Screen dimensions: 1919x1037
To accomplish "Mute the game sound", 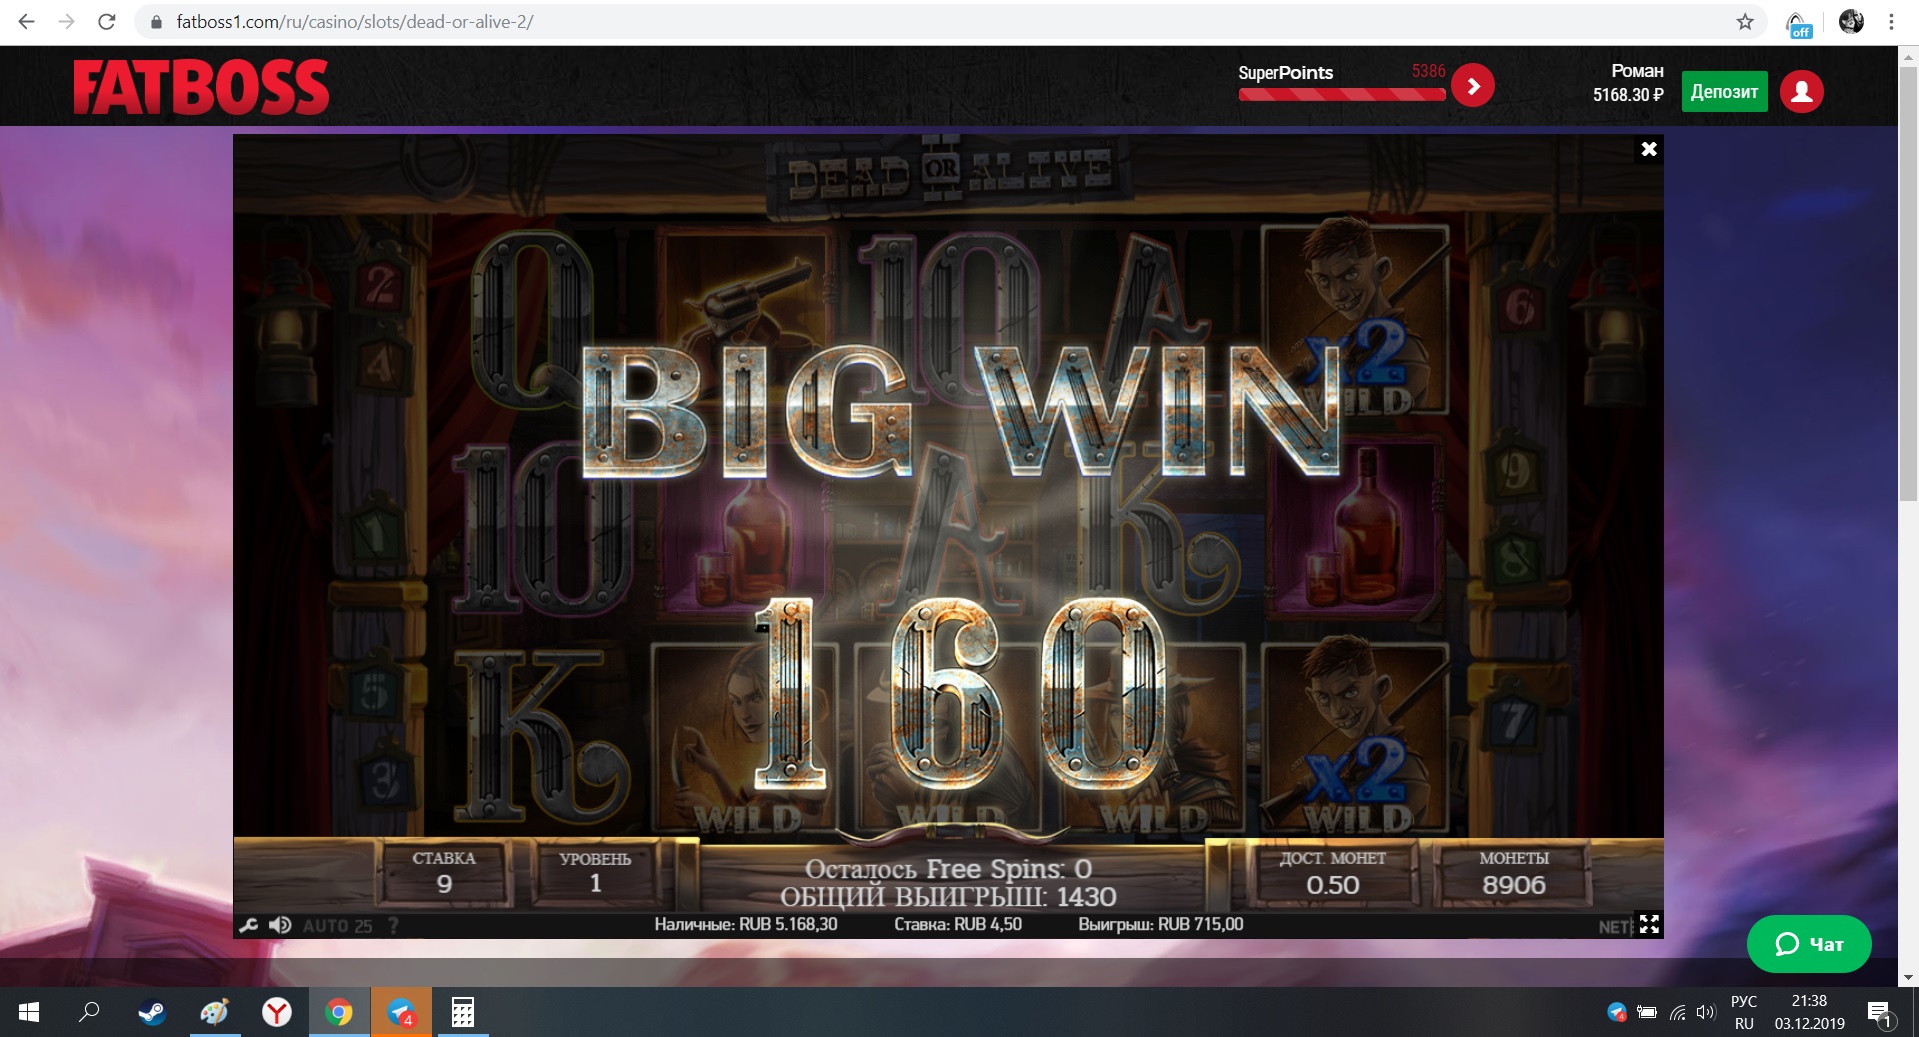I will (x=280, y=925).
